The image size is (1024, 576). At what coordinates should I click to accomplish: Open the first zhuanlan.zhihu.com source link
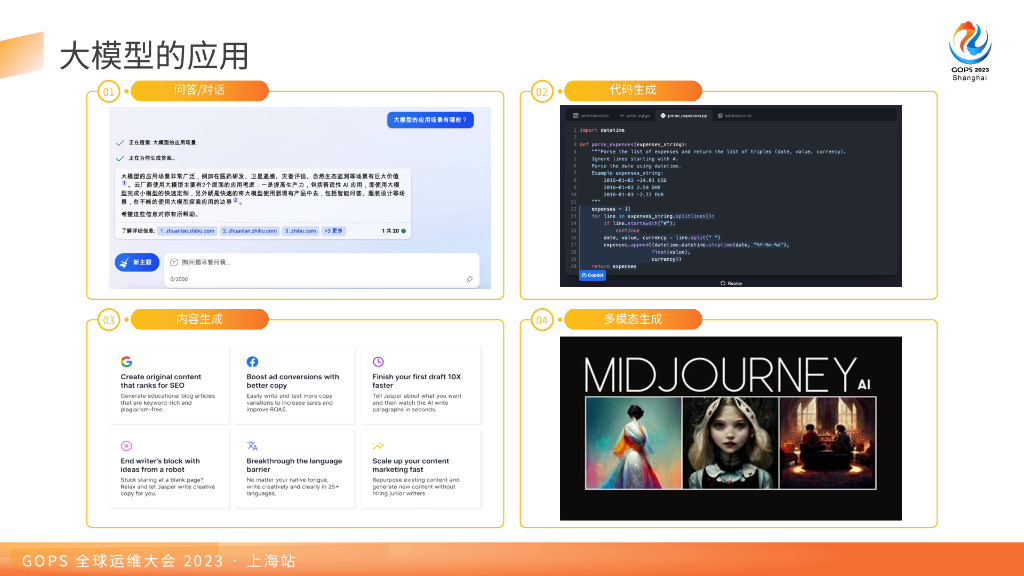(x=188, y=231)
